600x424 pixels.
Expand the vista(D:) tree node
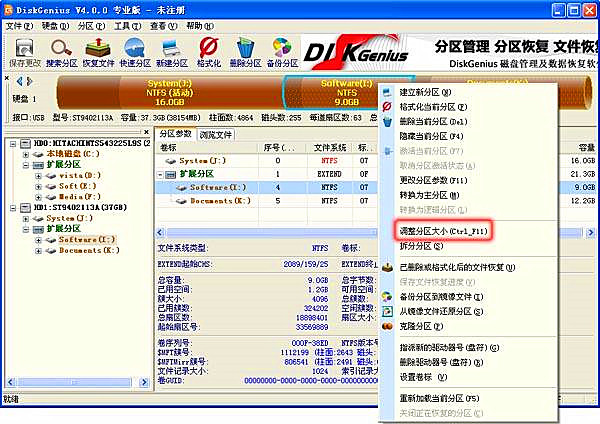[x=38, y=176]
